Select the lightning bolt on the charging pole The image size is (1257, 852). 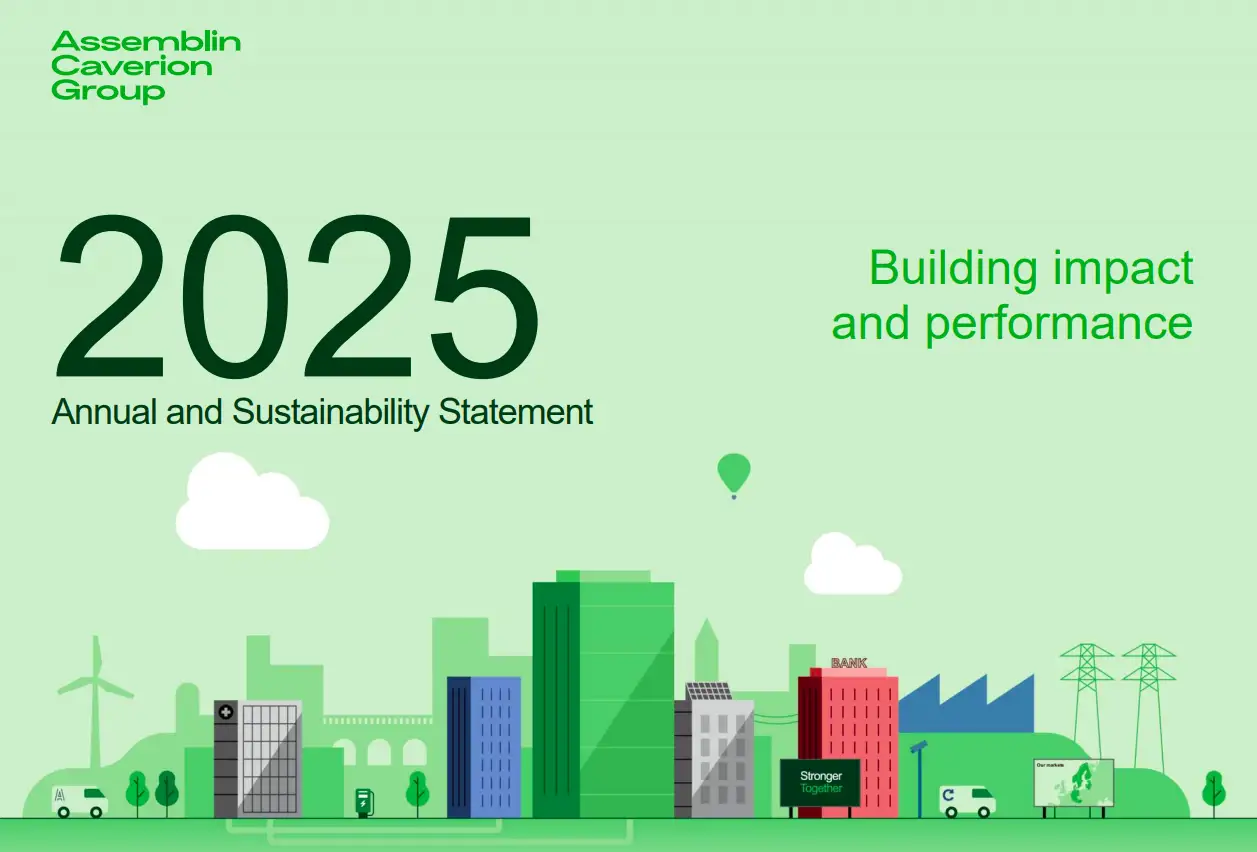[363, 804]
